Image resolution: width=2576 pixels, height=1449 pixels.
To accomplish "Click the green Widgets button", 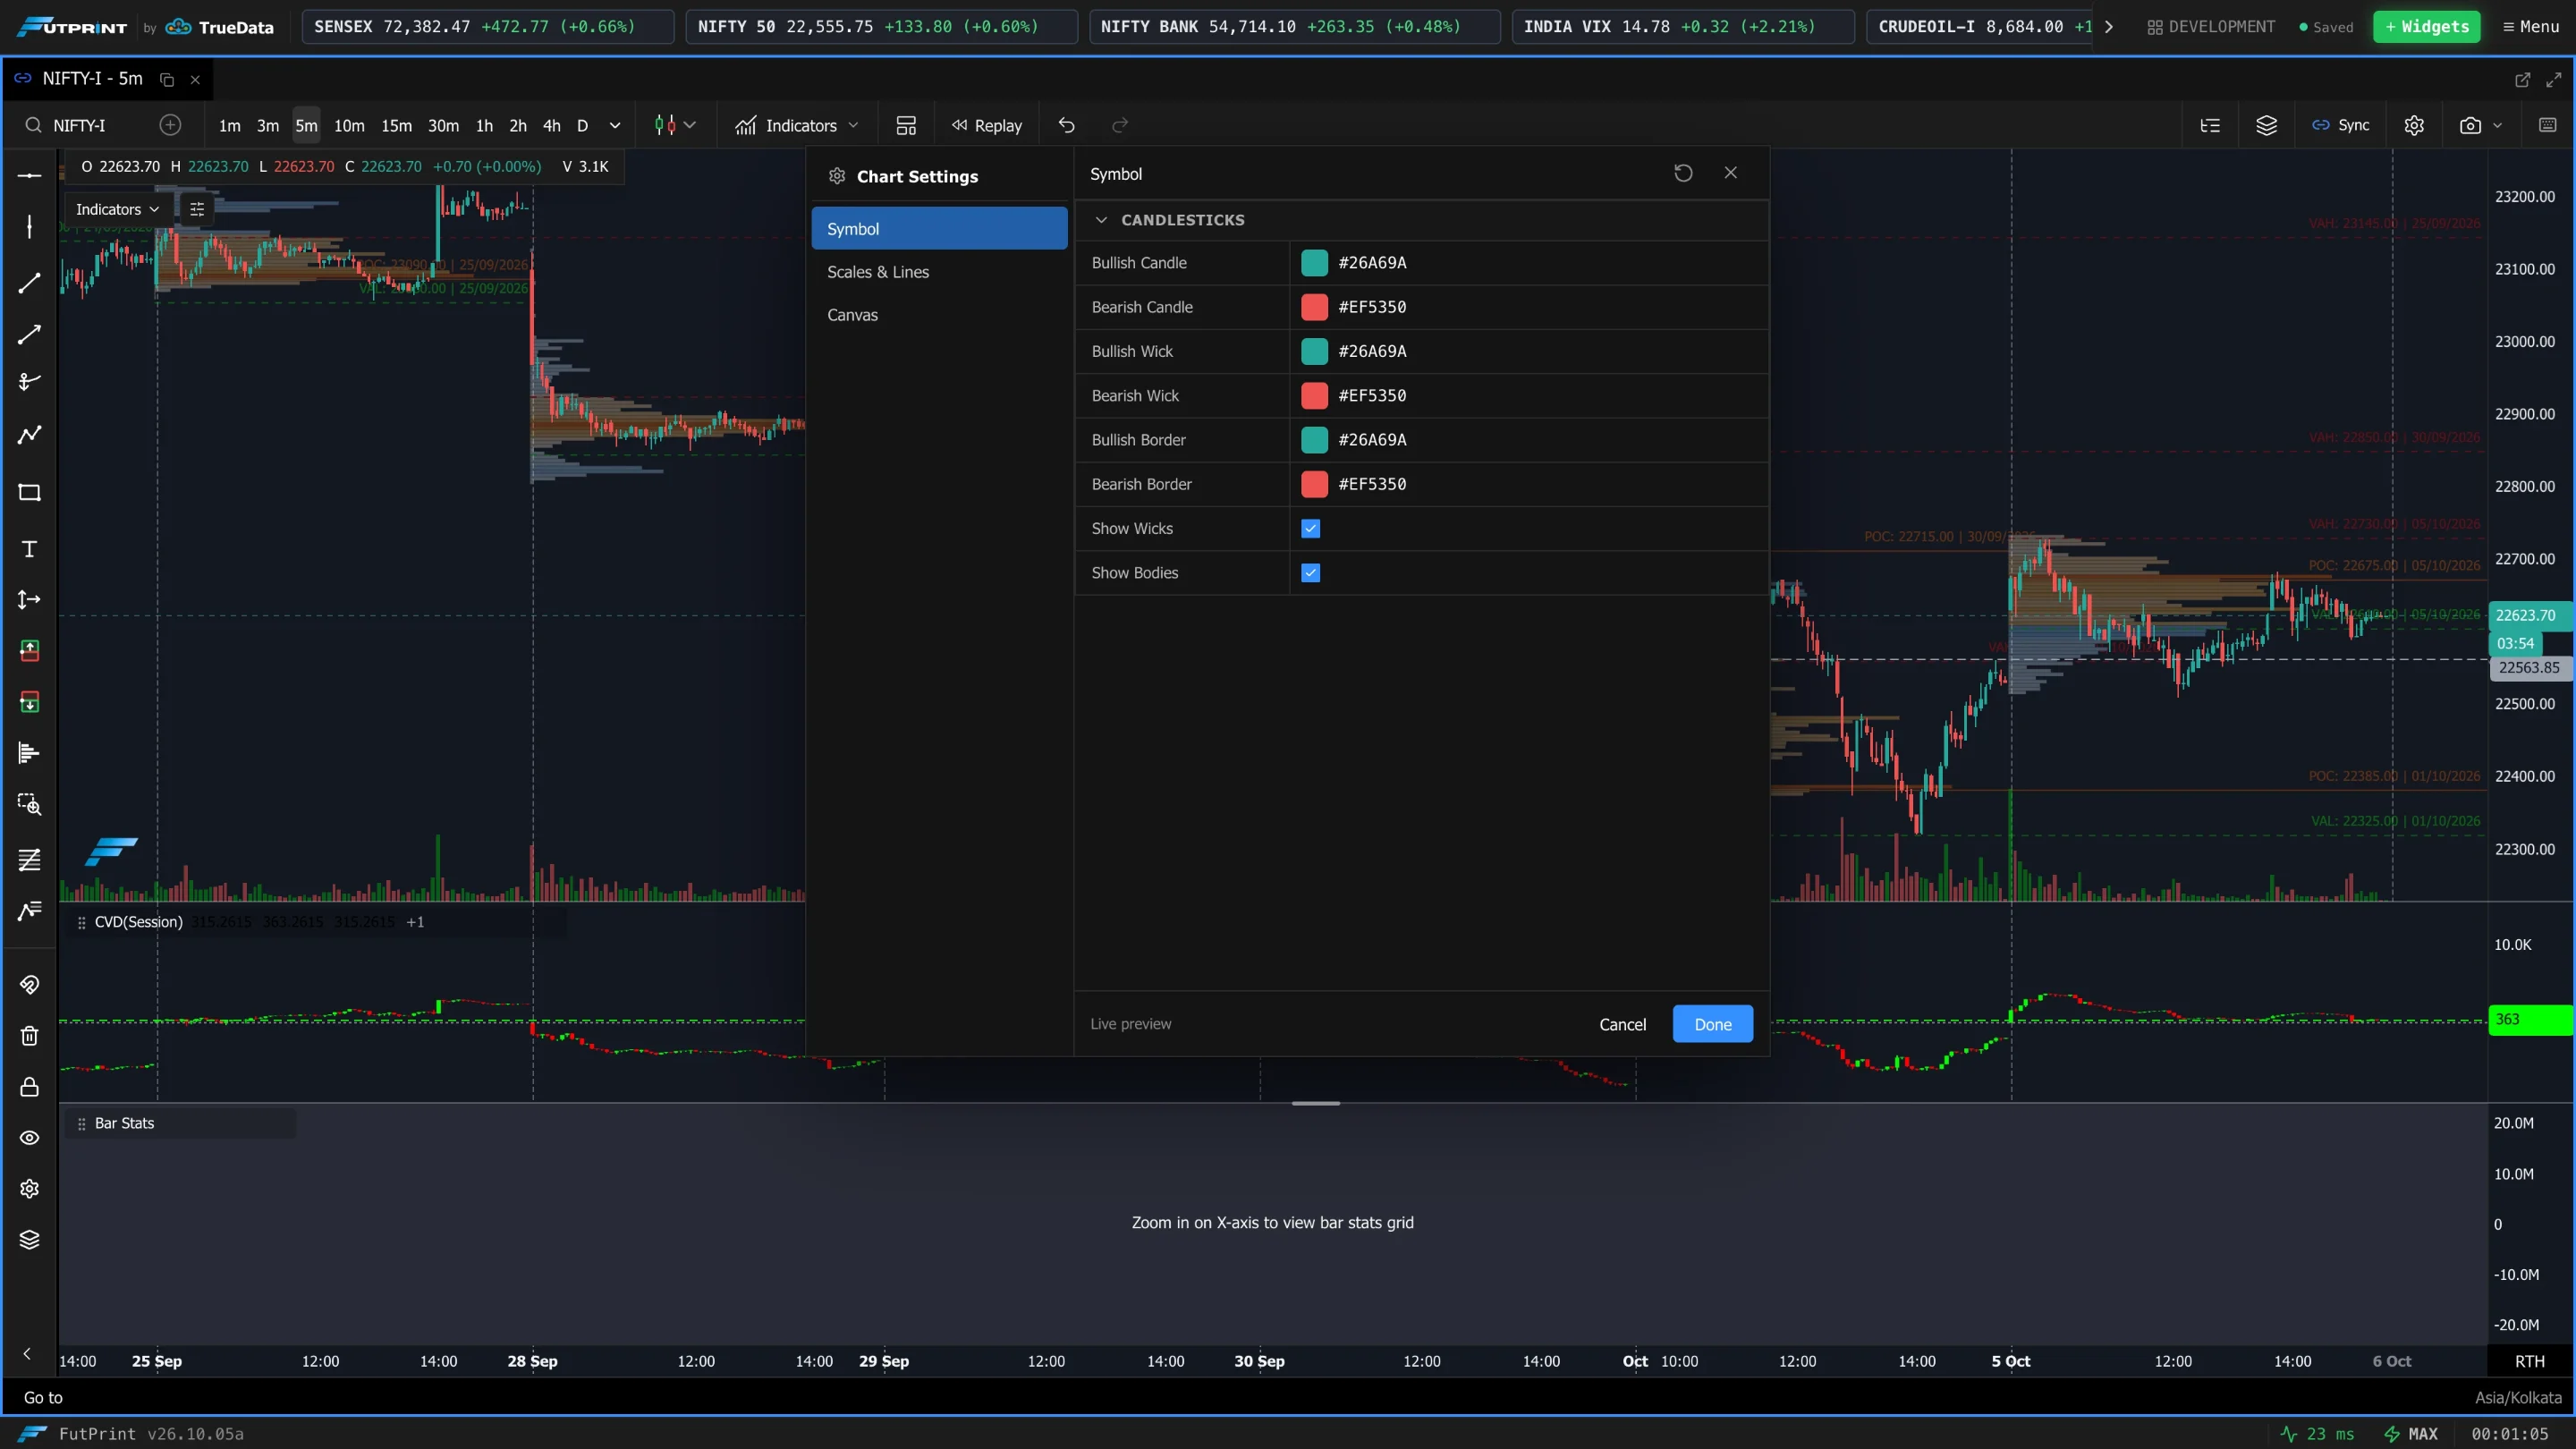I will point(2426,27).
